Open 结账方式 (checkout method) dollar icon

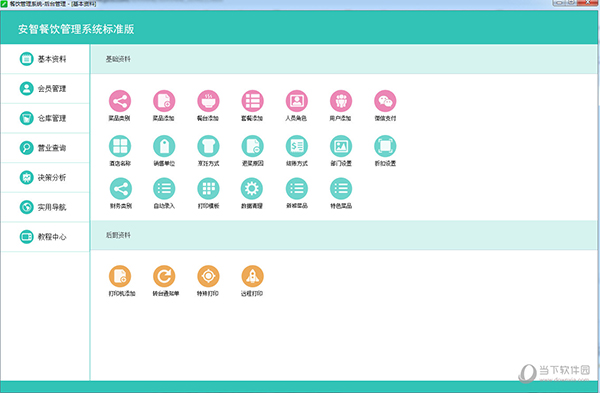(297, 146)
